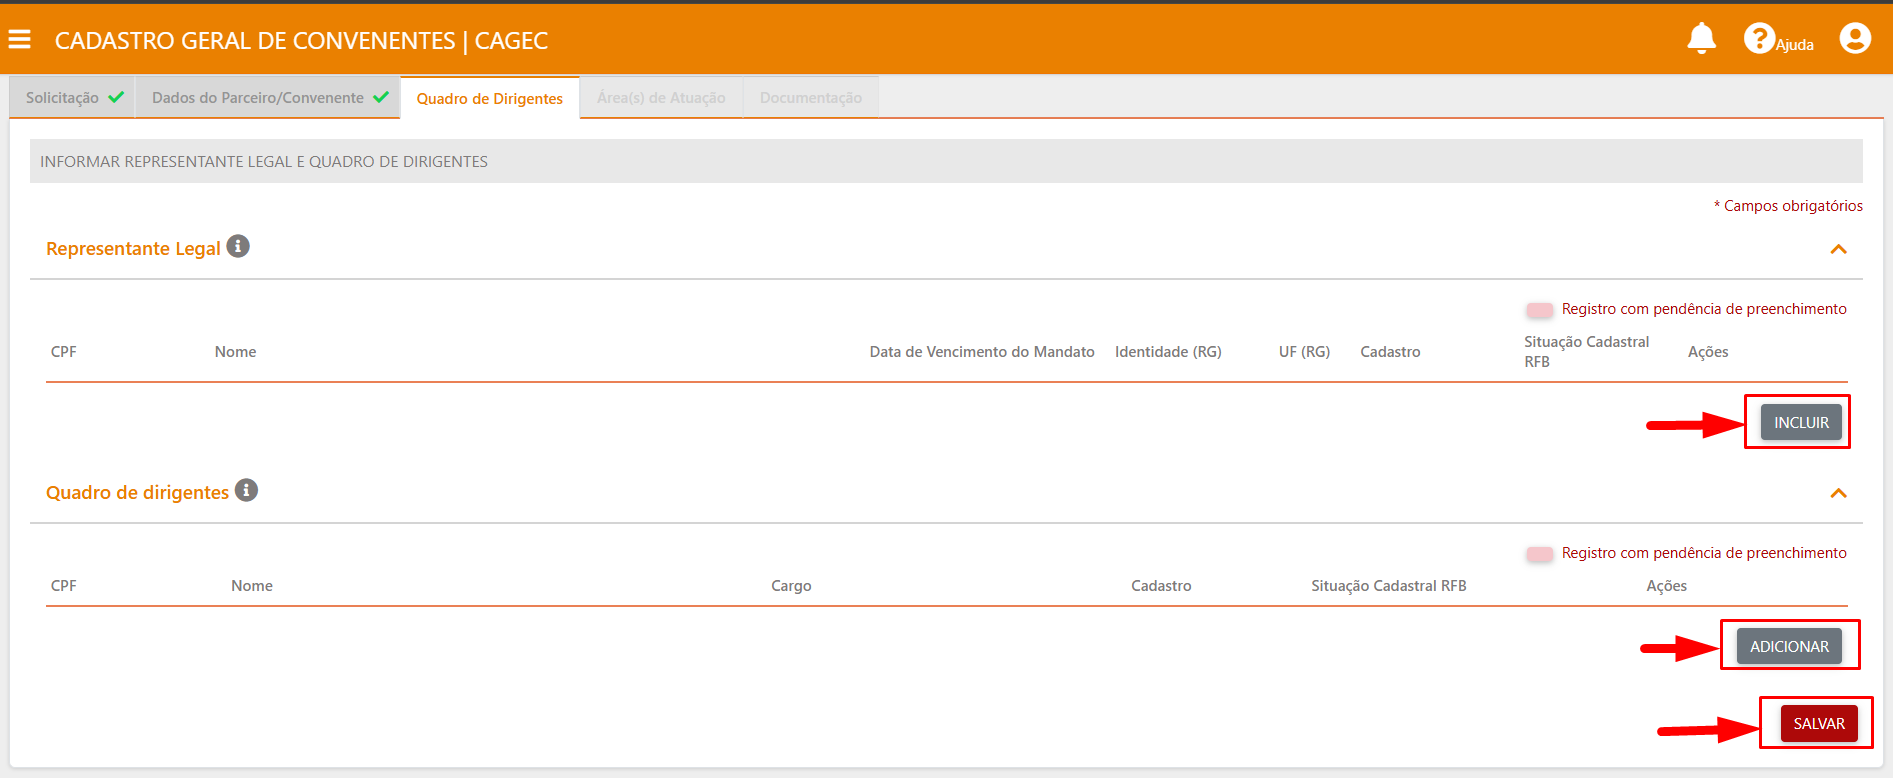1893x778 pixels.
Task: Click the CADASTRO GERAL DE CONVENENTES title
Action: tap(301, 41)
